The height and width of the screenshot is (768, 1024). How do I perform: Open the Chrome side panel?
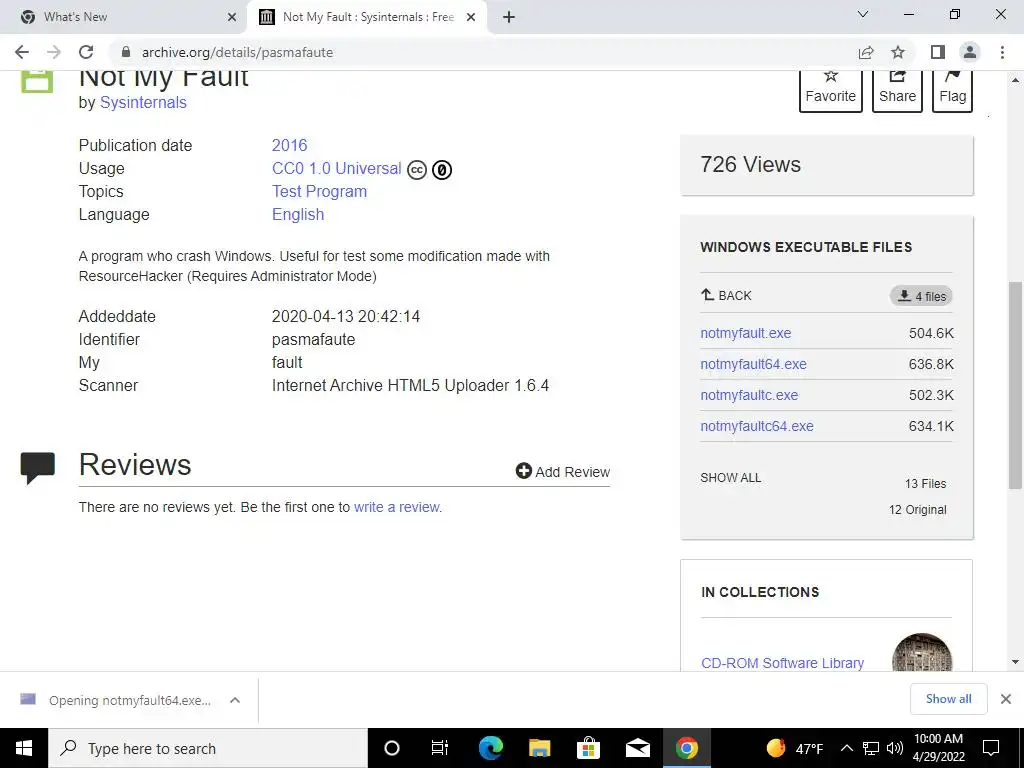click(x=938, y=52)
